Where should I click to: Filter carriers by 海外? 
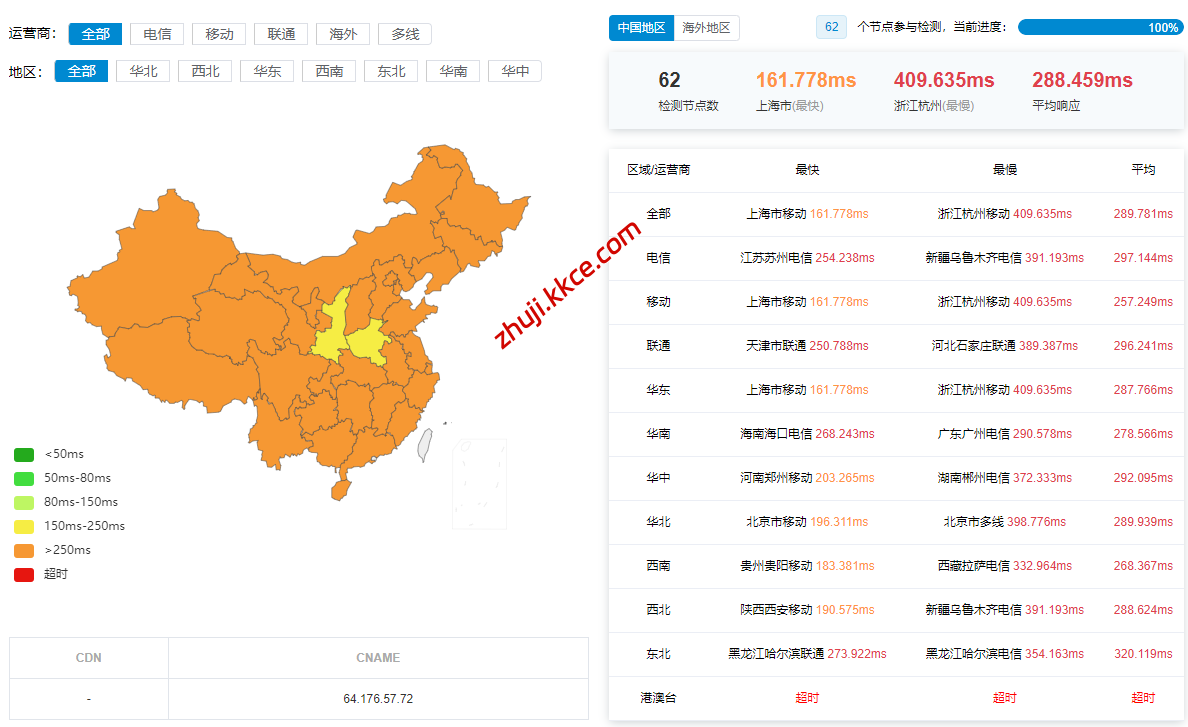click(343, 34)
